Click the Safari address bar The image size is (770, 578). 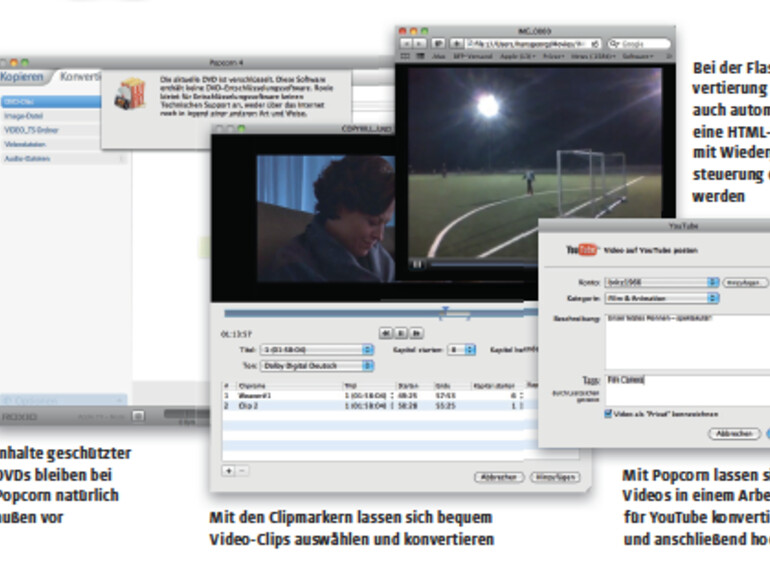533,44
